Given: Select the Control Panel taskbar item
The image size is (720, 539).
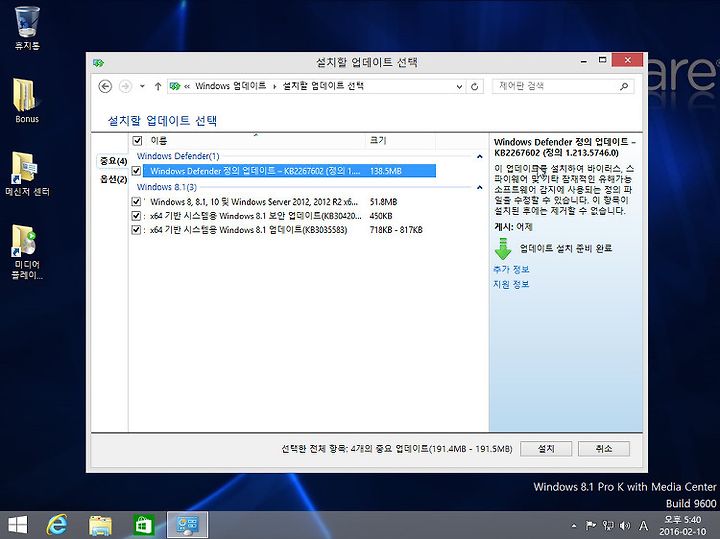Looking at the screenshot, I should point(187,525).
